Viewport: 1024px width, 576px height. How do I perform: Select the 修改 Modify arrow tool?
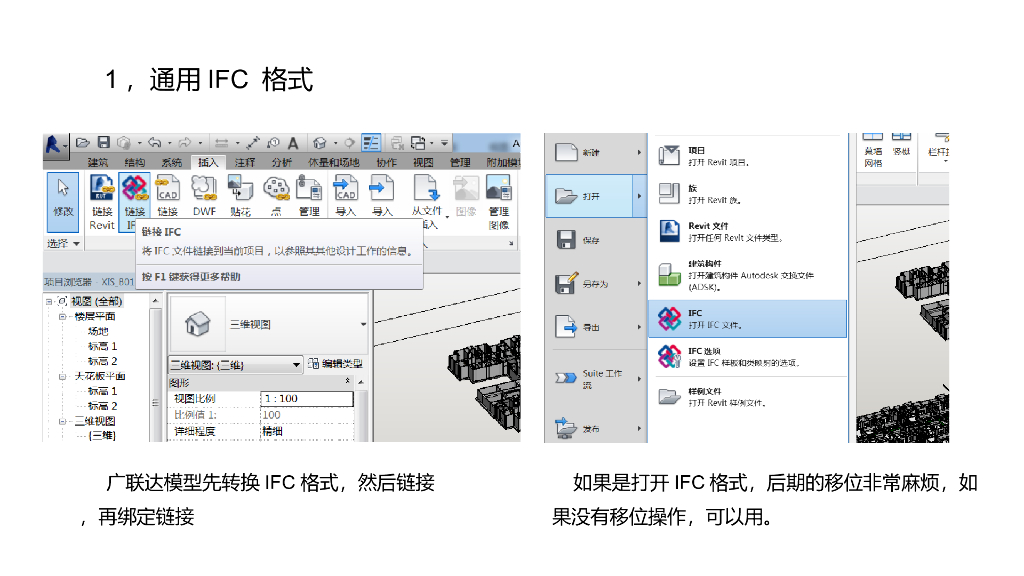pos(63,202)
